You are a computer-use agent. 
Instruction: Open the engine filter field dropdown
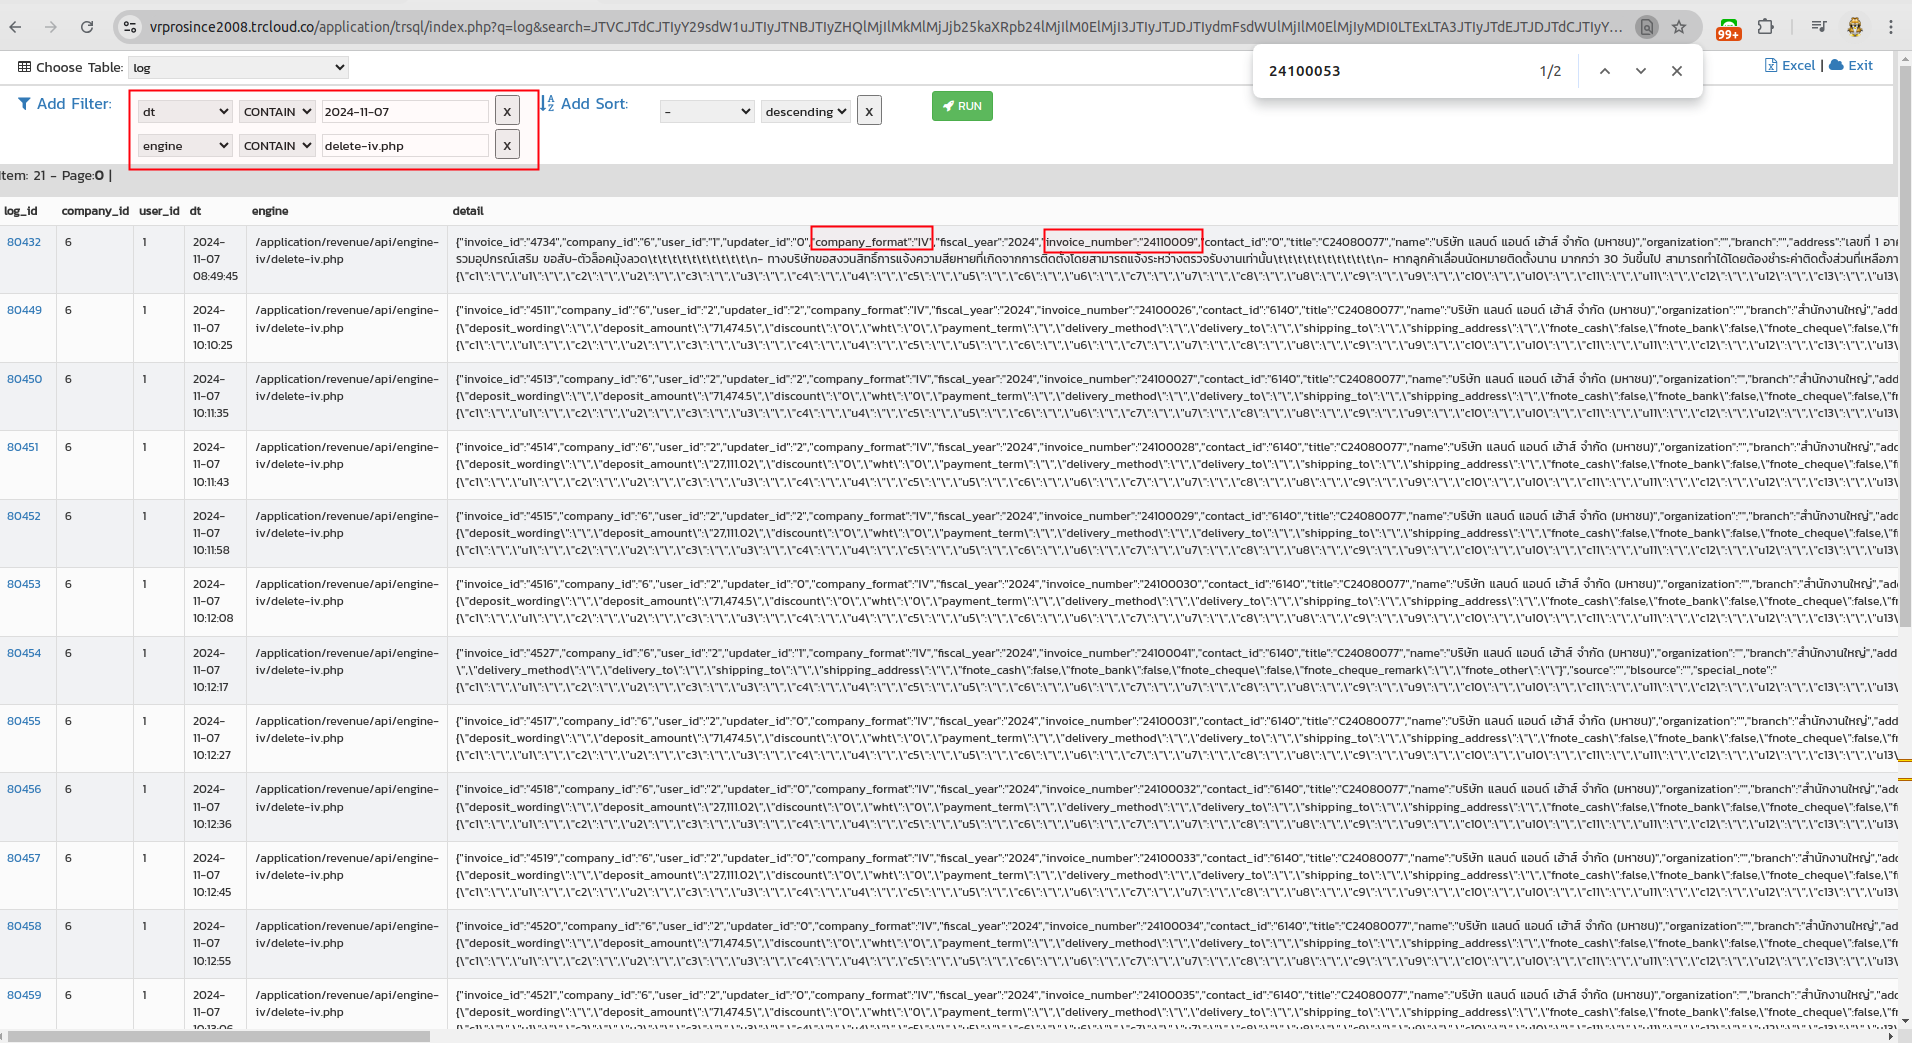point(186,145)
